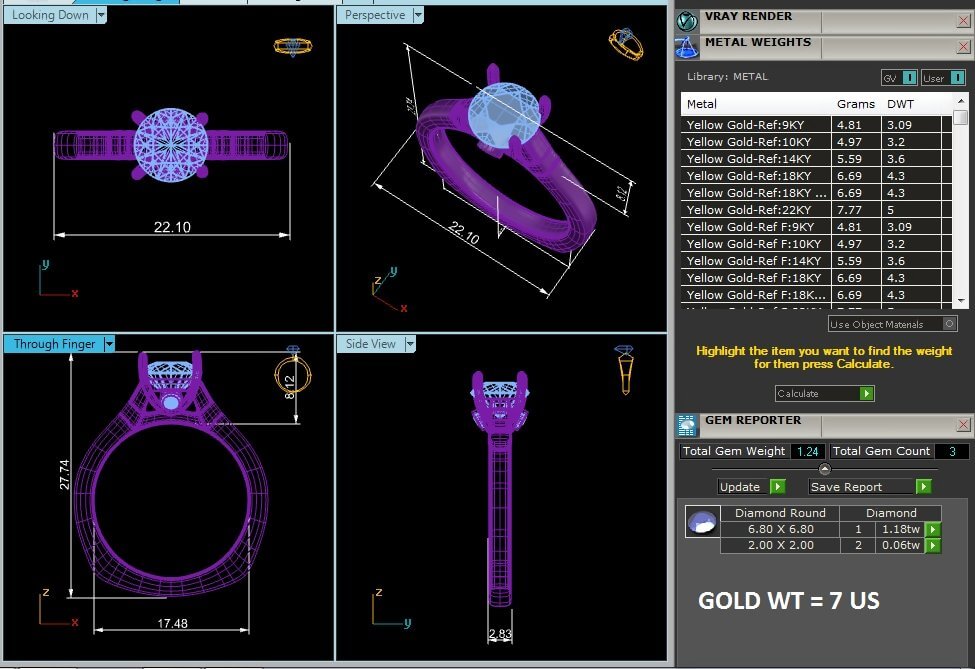Toggle the GV library switch
The width and height of the screenshot is (975, 669).
tap(909, 78)
